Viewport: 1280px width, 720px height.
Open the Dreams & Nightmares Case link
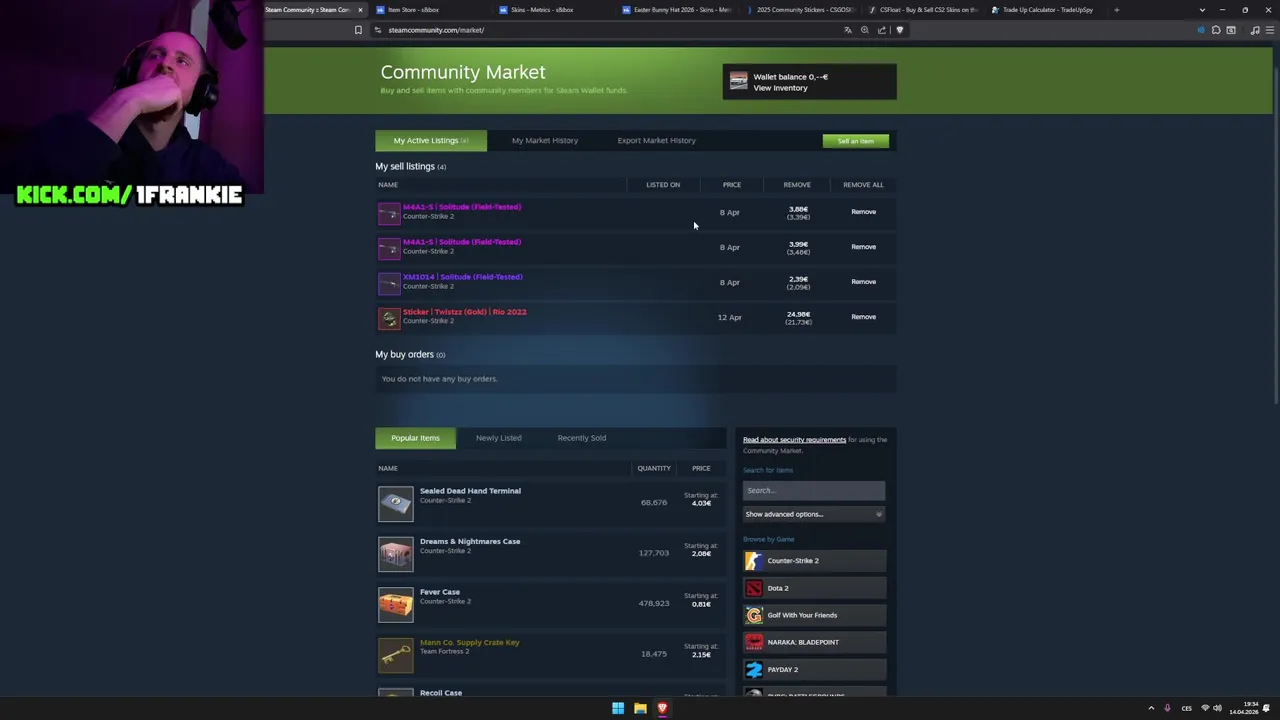click(470, 542)
